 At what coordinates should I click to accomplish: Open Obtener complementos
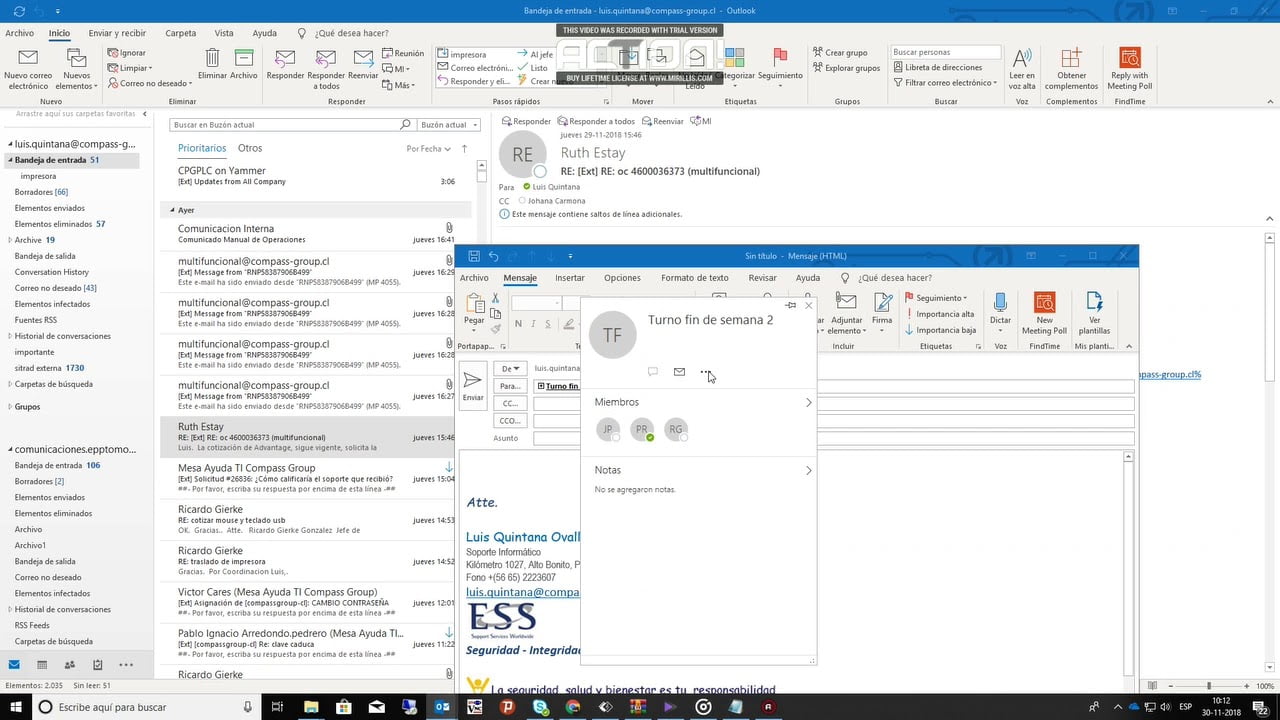[1071, 68]
